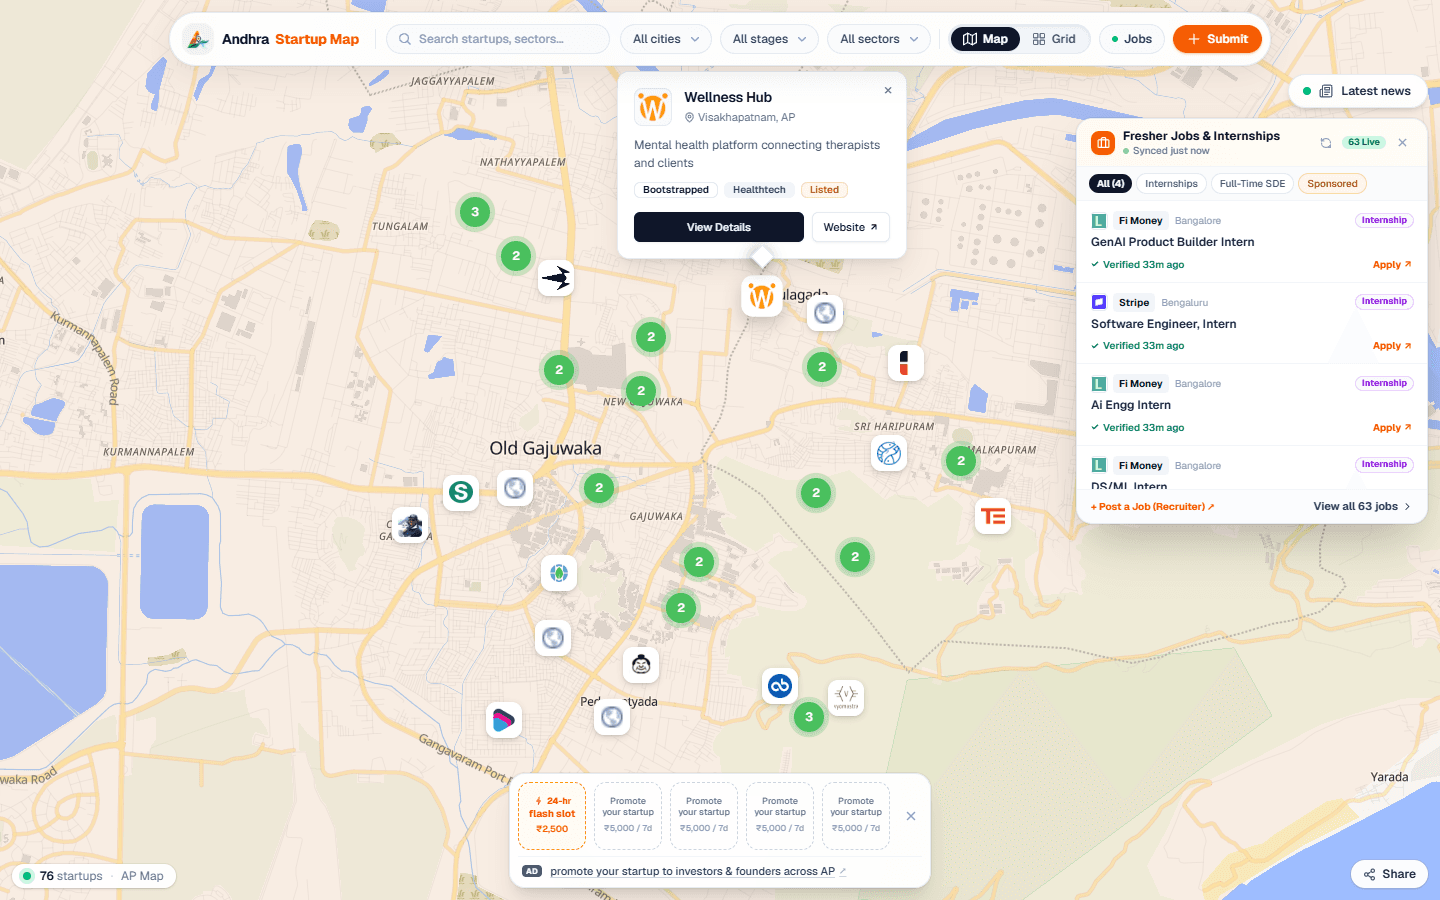Click the orange Submit button

pyautogui.click(x=1217, y=39)
